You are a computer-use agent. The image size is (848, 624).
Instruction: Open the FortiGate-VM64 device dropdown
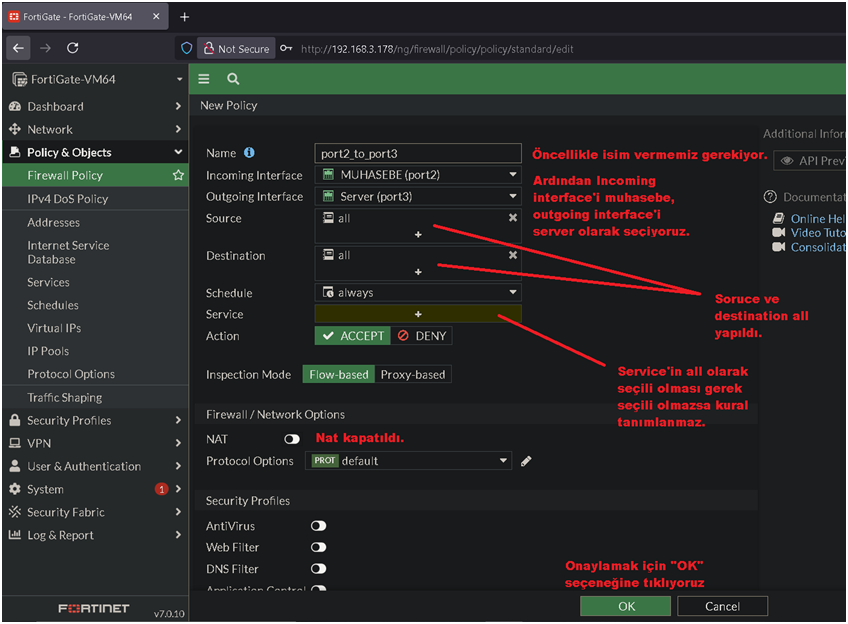[179, 79]
